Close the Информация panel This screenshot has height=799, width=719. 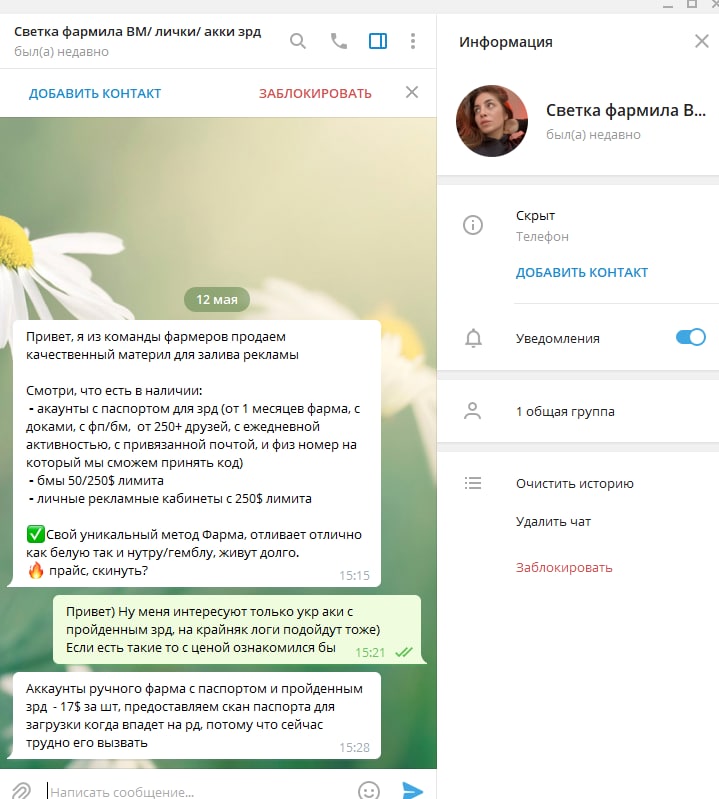tap(702, 41)
